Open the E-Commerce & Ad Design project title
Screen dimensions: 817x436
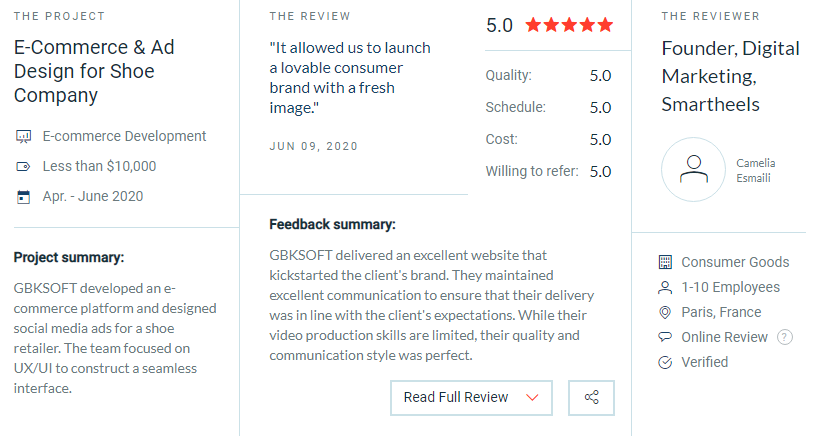point(94,71)
